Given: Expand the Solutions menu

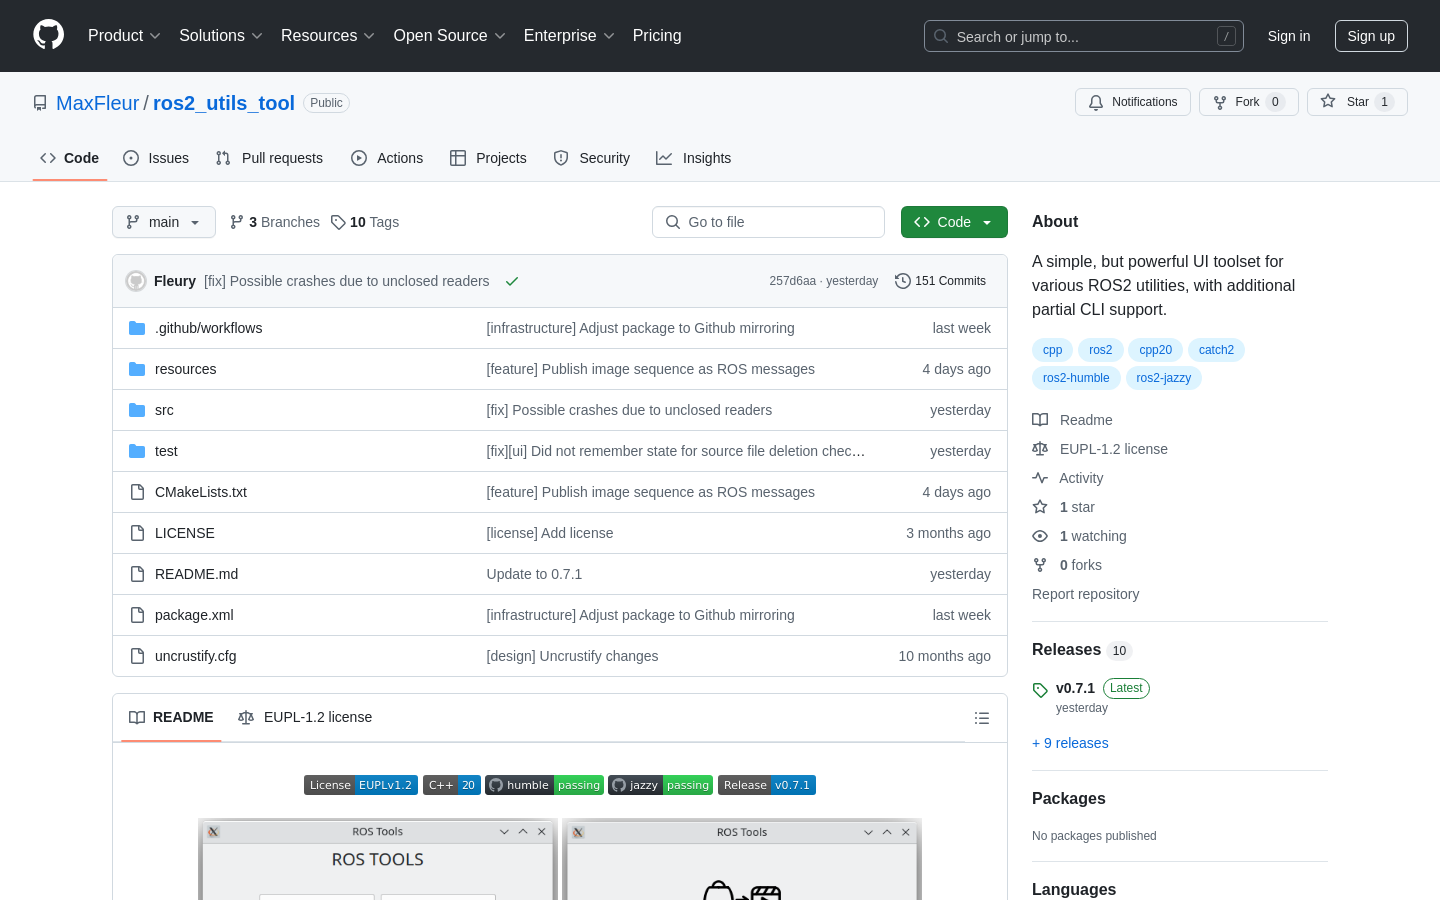Looking at the screenshot, I should [x=221, y=36].
